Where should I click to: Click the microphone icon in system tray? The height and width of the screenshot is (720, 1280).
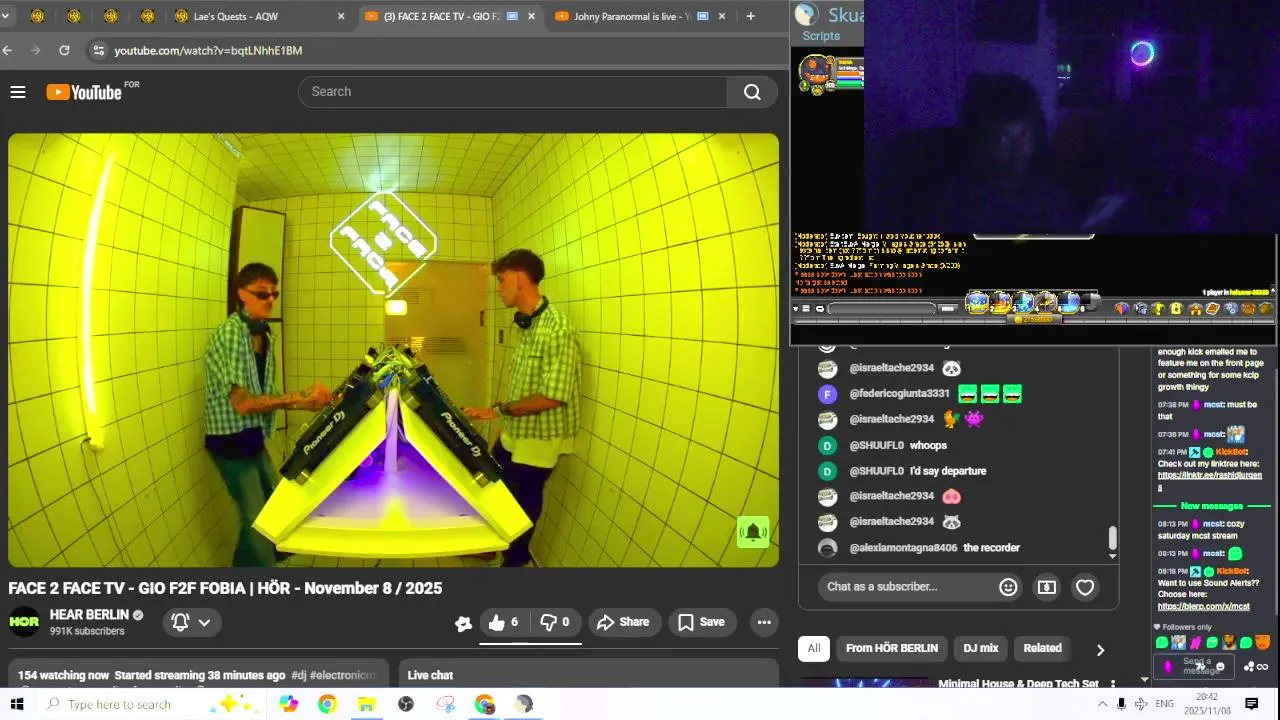1121,704
